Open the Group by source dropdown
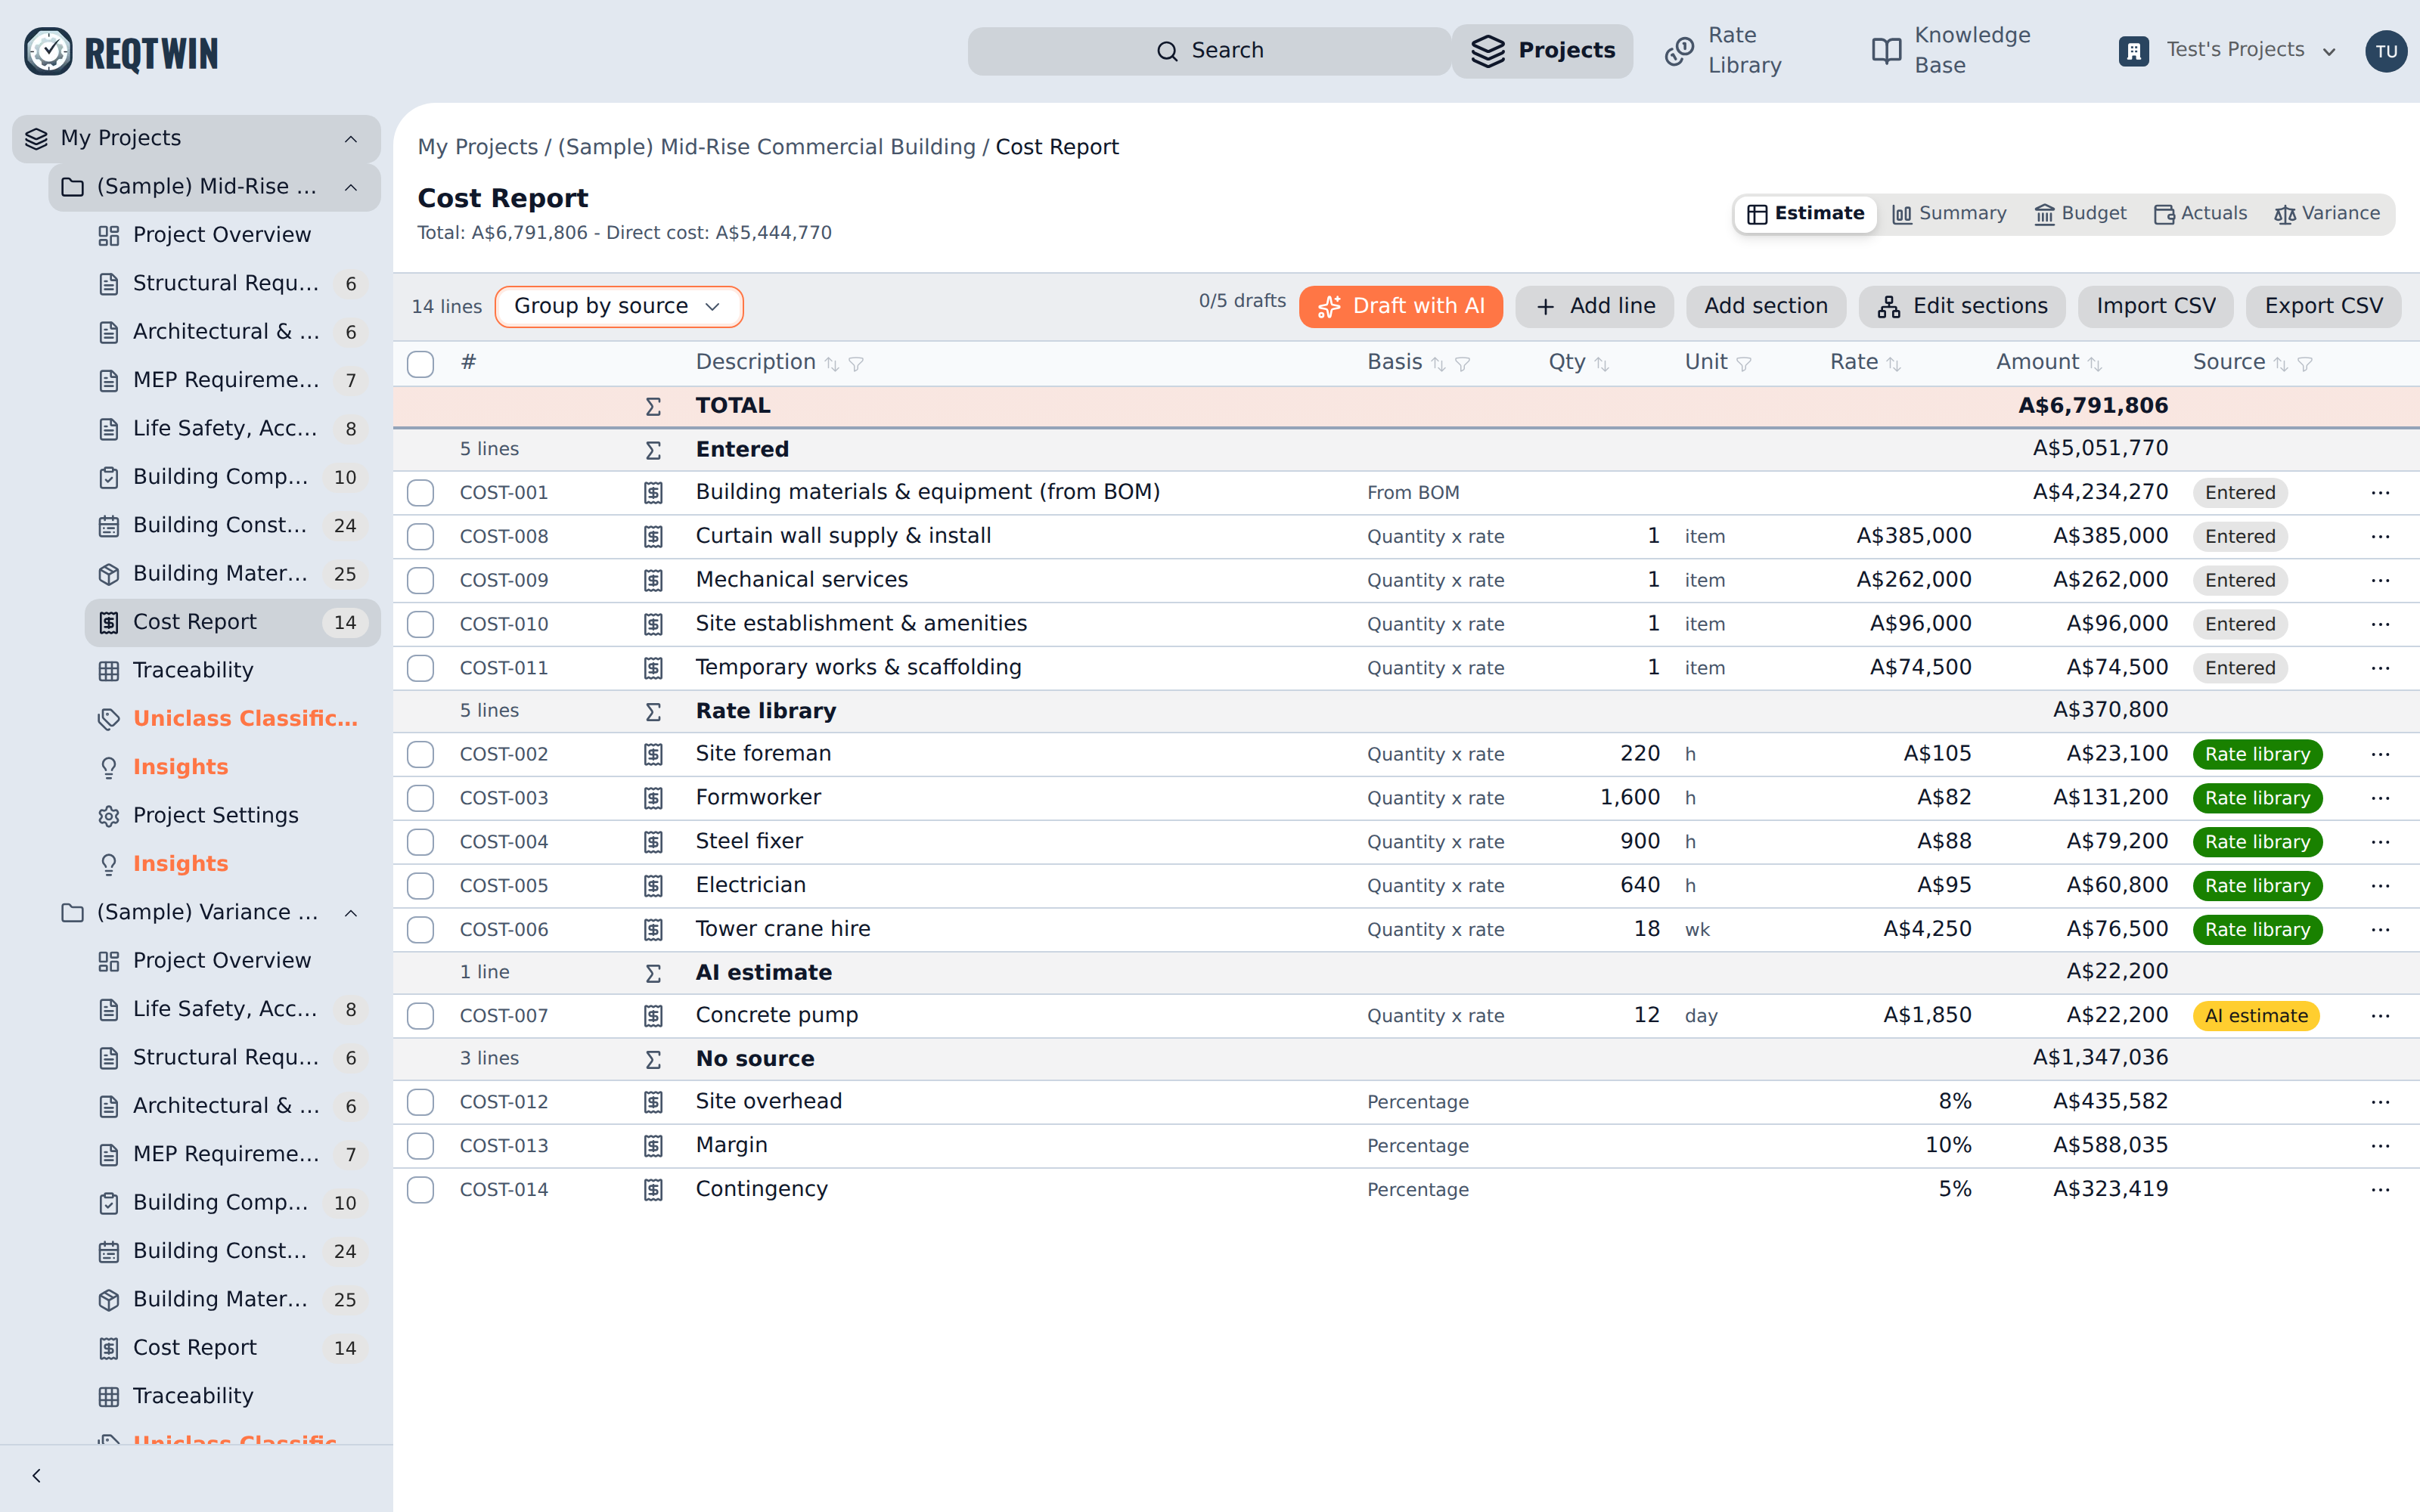 [x=618, y=306]
